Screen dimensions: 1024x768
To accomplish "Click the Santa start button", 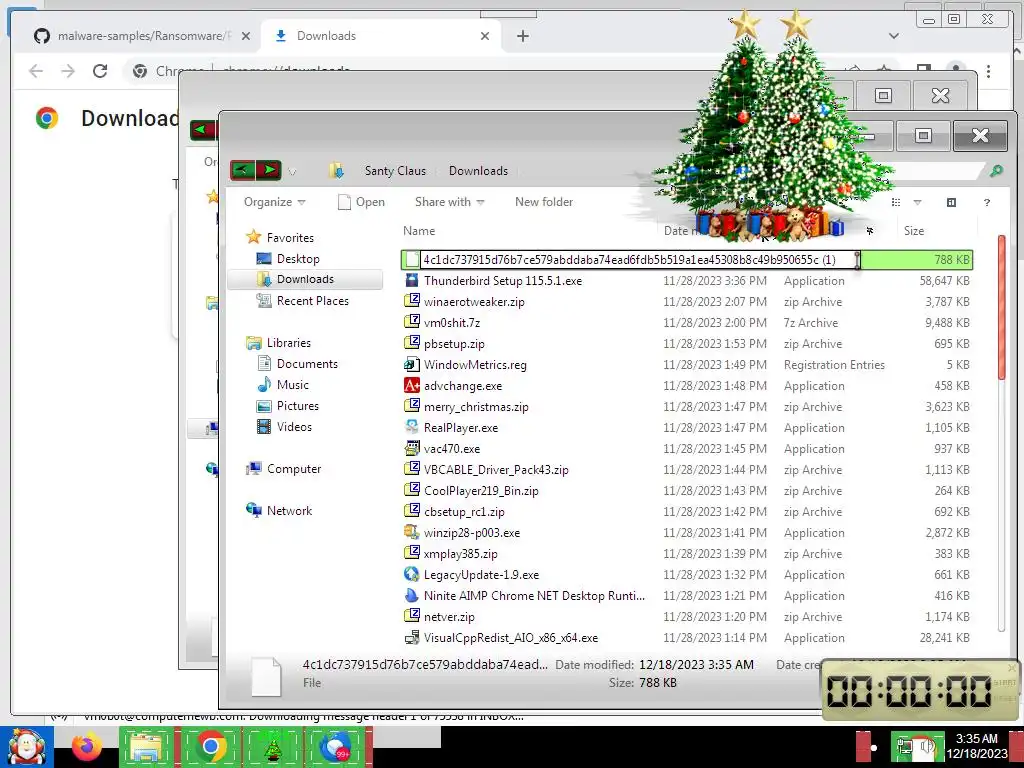I will tap(27, 747).
